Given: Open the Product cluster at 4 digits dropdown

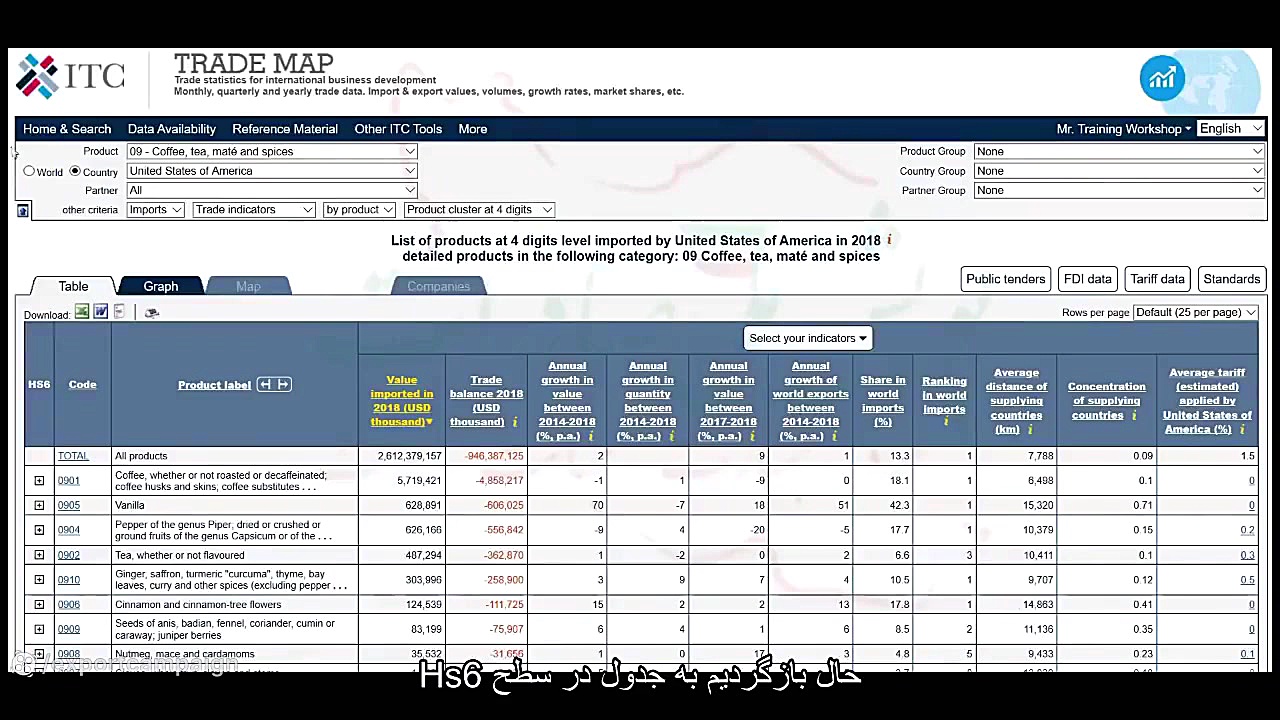Looking at the screenshot, I should click(479, 210).
